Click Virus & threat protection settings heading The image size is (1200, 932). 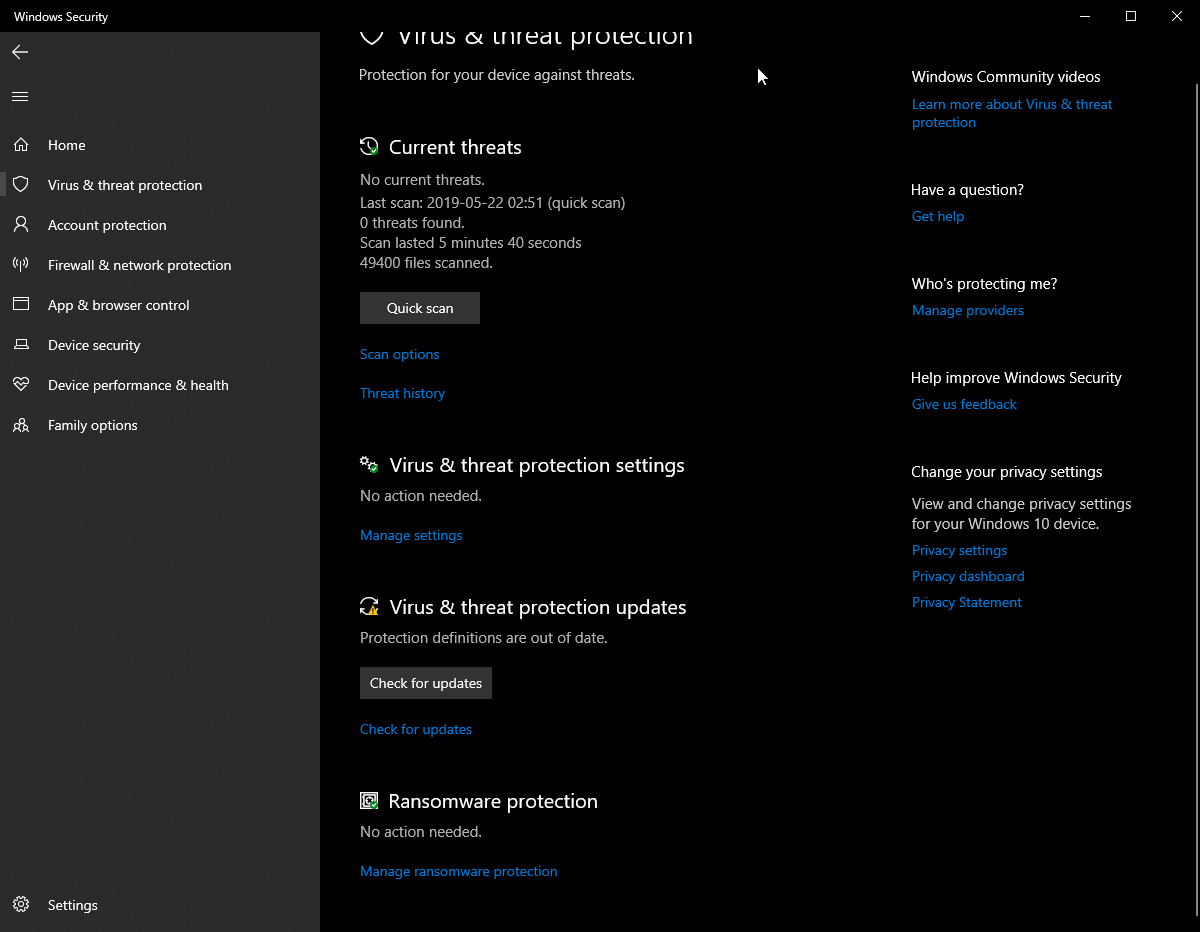[x=537, y=465]
